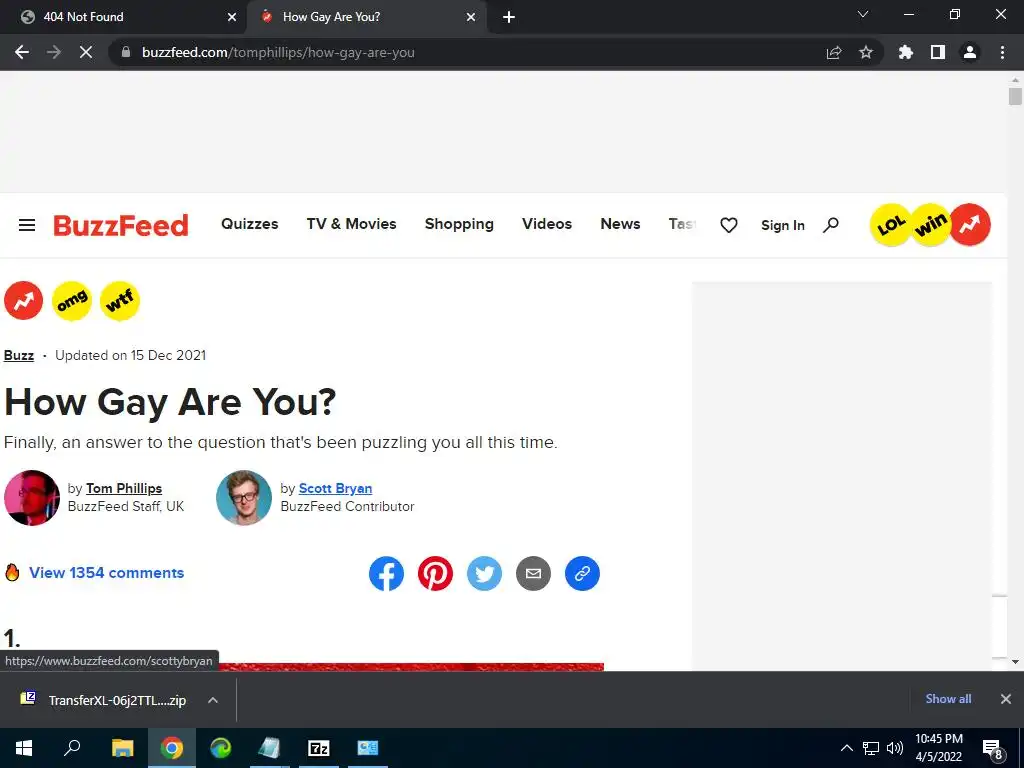Click Tom Phillips profile photo

tap(31, 498)
